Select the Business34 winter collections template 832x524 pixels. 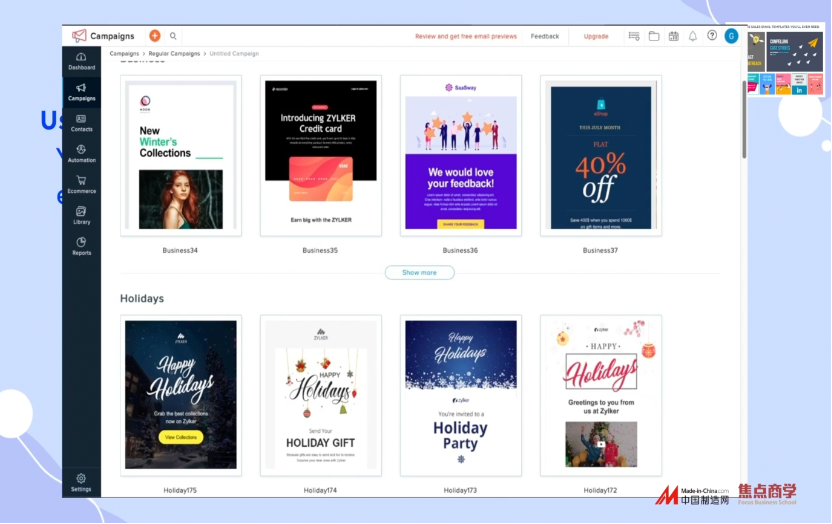pyautogui.click(x=181, y=155)
